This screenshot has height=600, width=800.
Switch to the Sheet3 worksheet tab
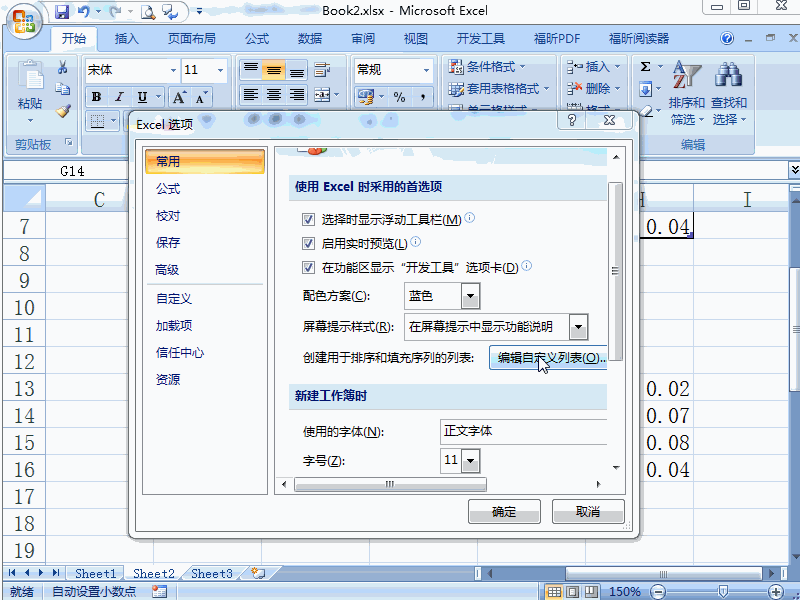point(210,573)
